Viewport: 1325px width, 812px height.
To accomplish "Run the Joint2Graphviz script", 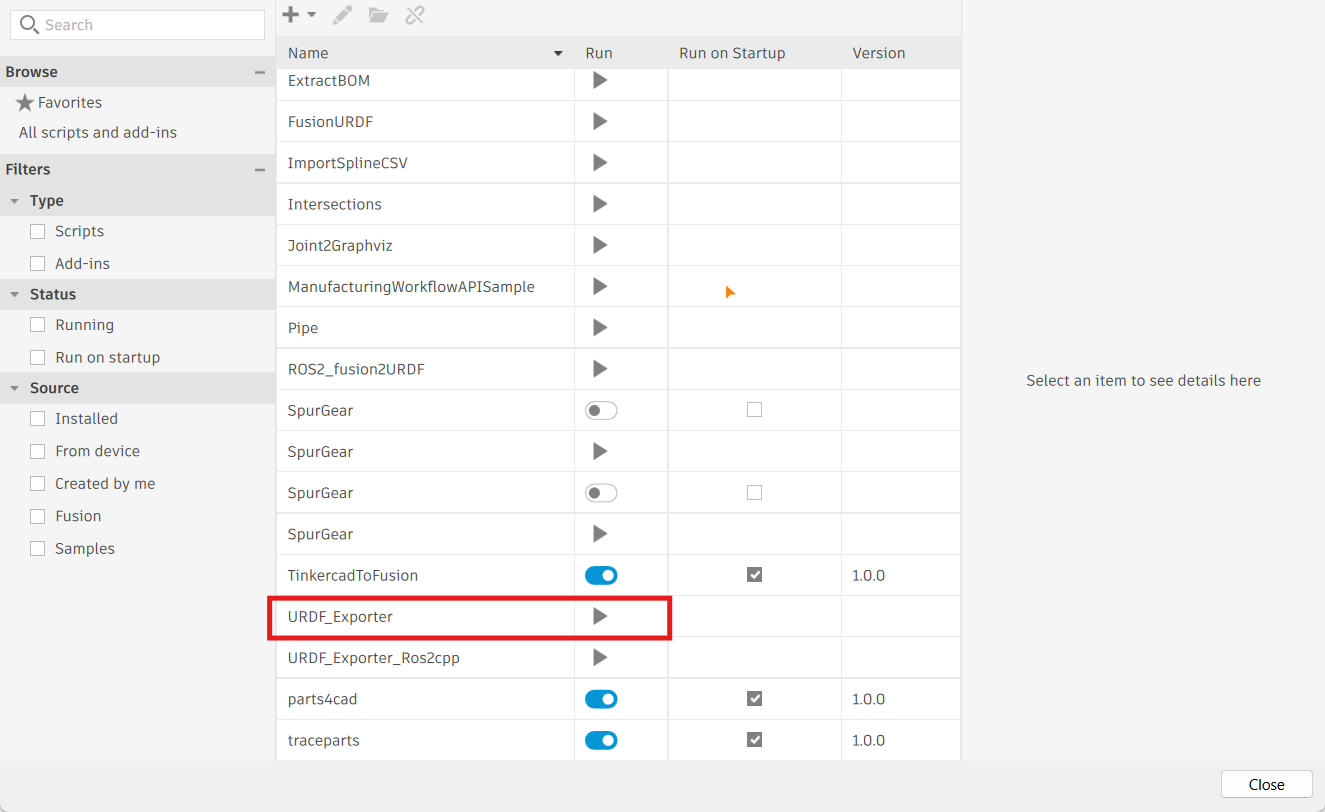I will pyautogui.click(x=600, y=245).
